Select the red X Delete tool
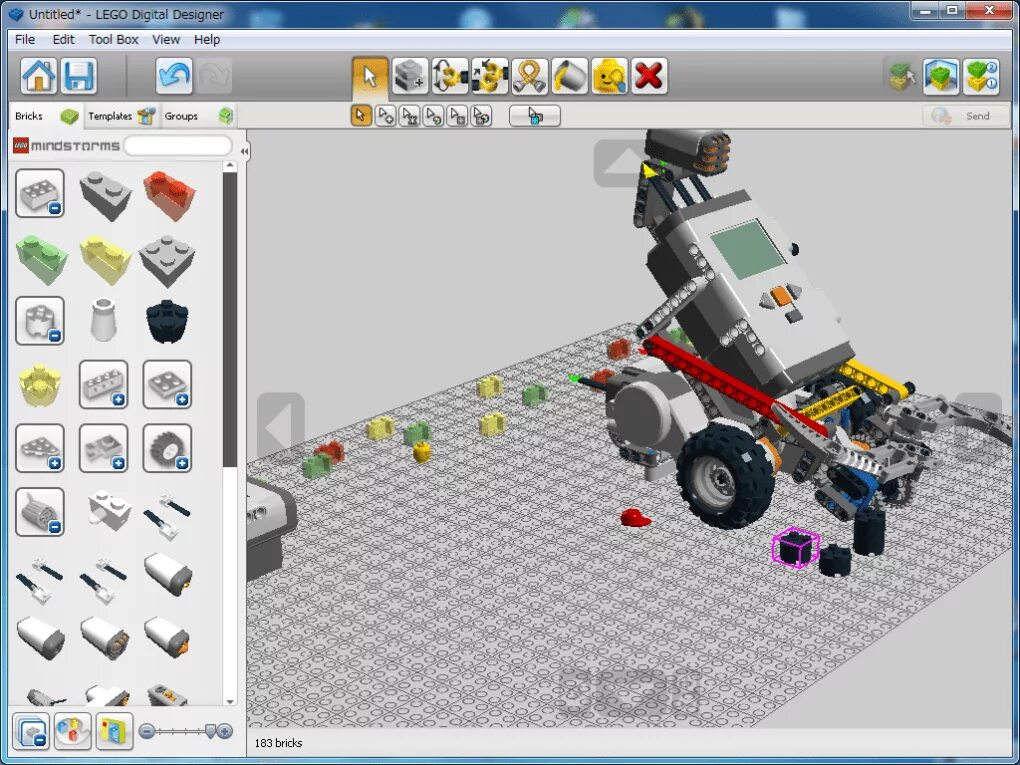Screen dimensions: 1020x765 pyautogui.click(x=649, y=76)
